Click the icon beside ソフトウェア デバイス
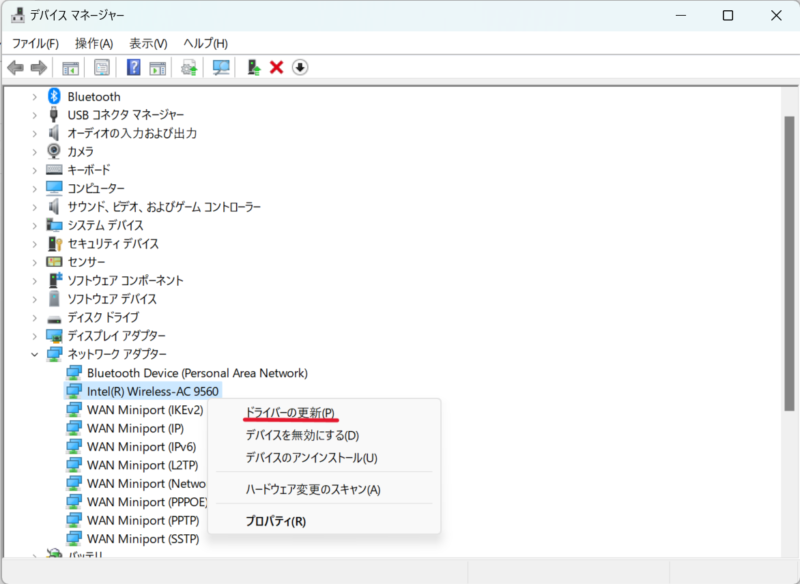Viewport: 800px width, 584px height. pos(54,298)
